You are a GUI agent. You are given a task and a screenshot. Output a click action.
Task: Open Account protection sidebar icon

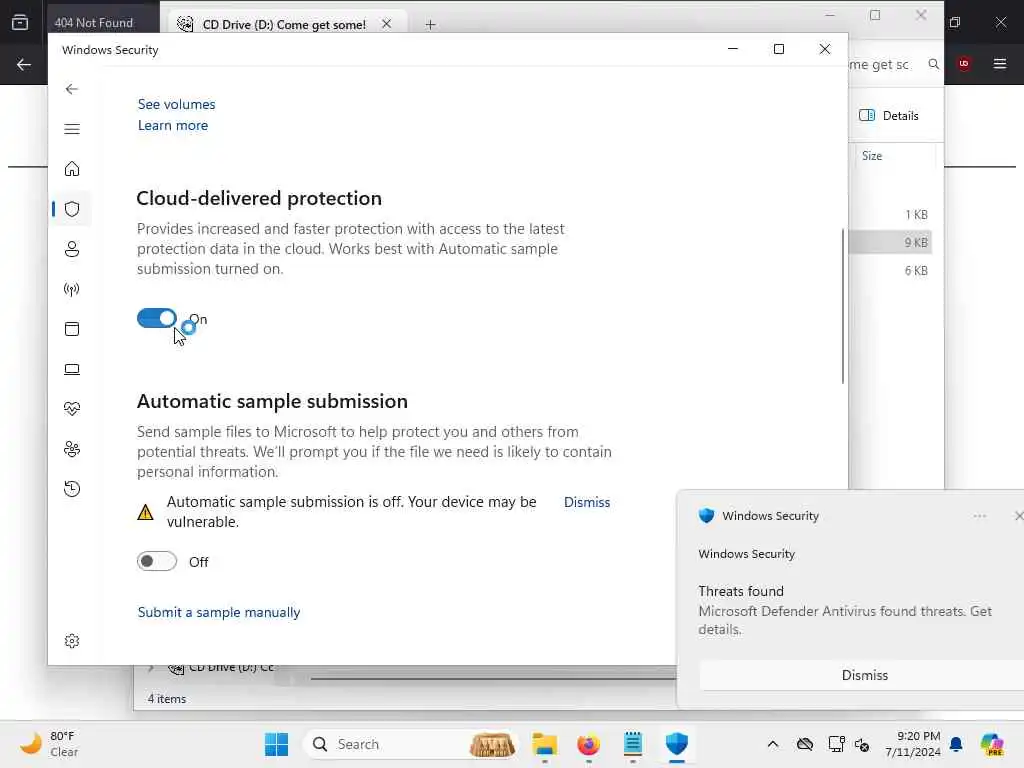[72, 249]
